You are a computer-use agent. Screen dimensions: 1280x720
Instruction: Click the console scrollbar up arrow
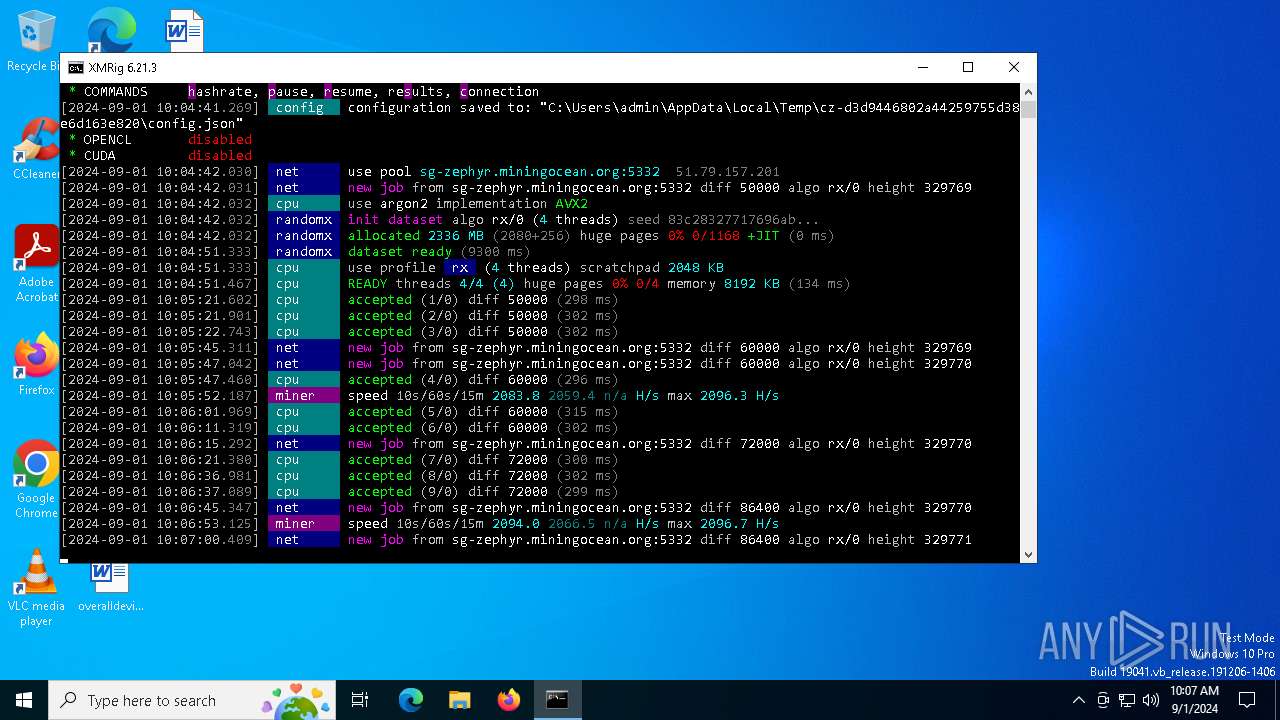click(1028, 91)
